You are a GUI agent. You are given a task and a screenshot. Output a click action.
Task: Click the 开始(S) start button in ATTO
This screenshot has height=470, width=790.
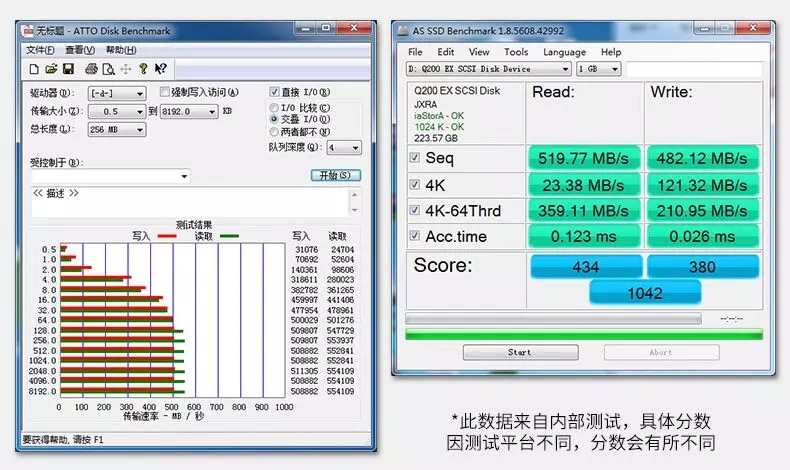click(x=336, y=175)
